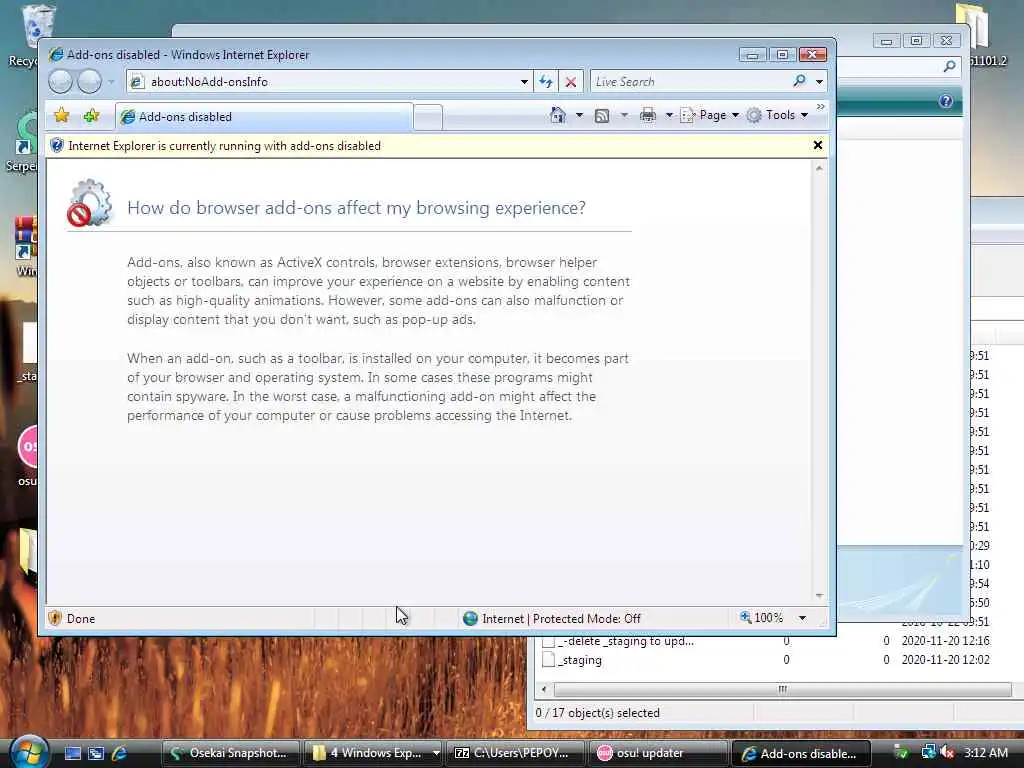Click the status bar shield icon next to Done

point(55,618)
